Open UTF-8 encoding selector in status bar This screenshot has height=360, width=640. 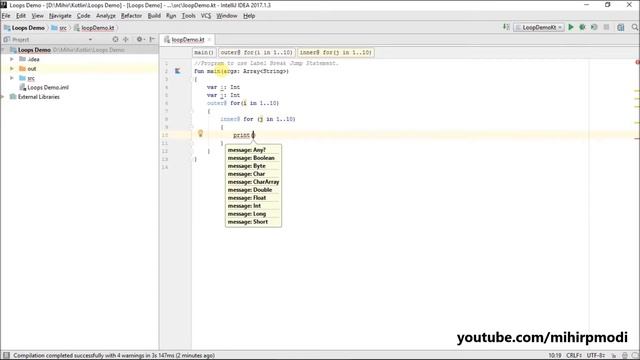[x=596, y=356]
